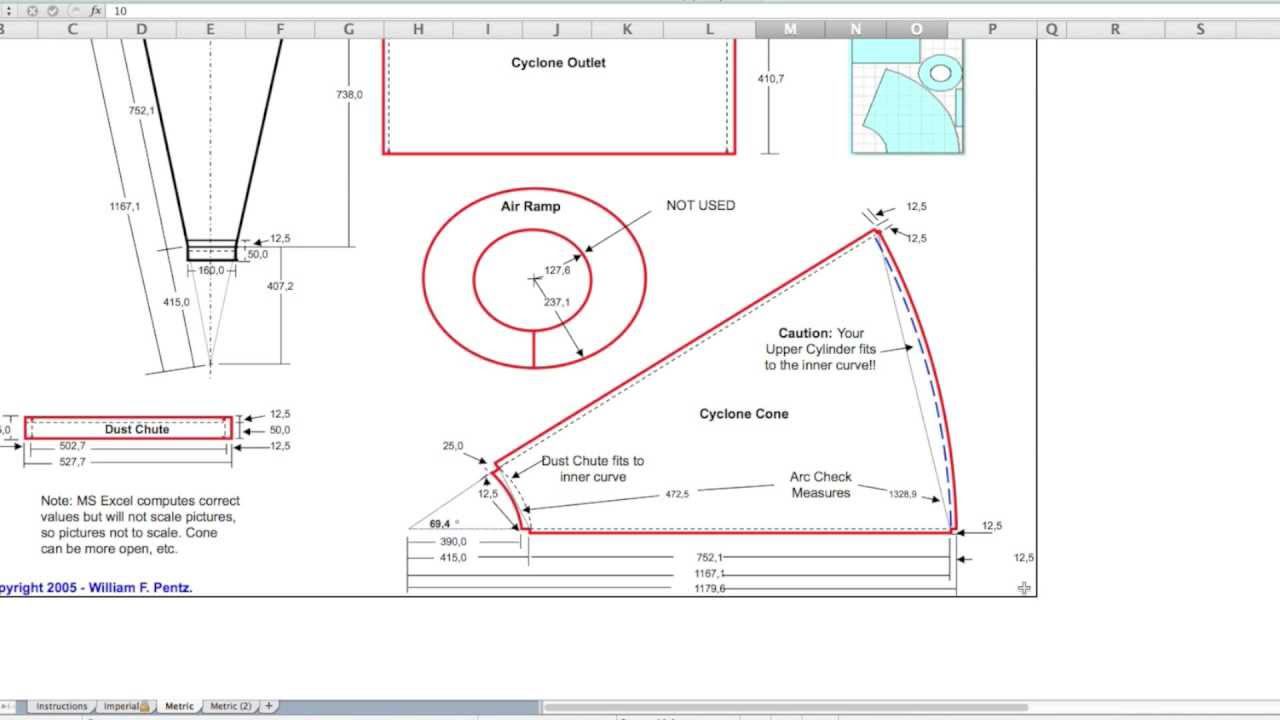Click the Cyclone Cone label

click(744, 414)
